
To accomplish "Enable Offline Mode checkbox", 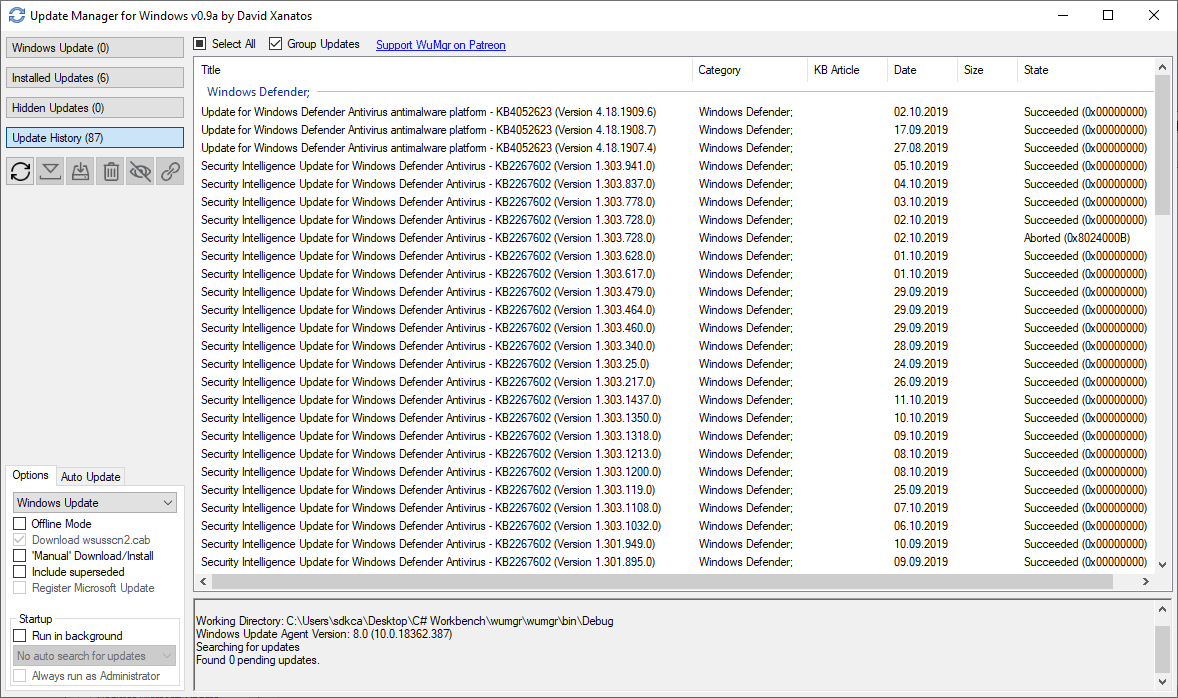I will coord(20,524).
